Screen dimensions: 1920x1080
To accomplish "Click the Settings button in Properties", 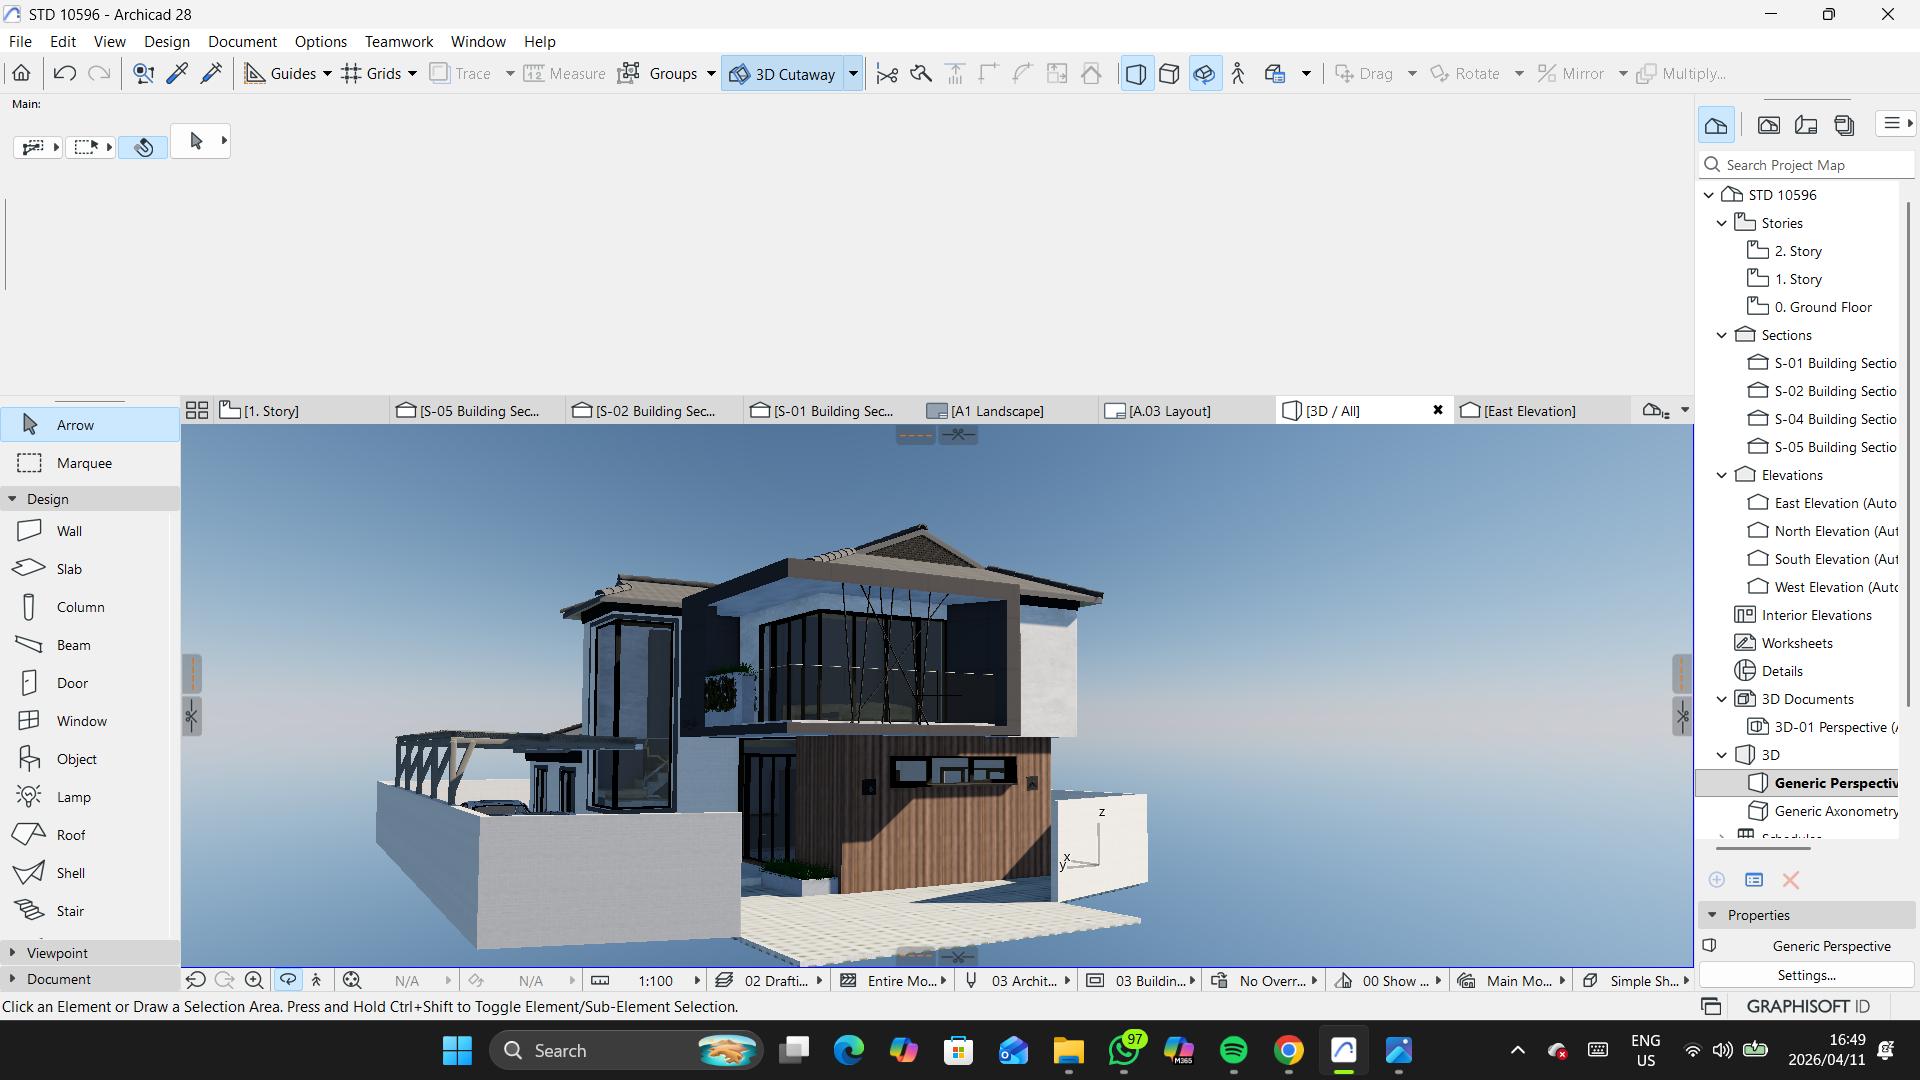I will point(1806,975).
